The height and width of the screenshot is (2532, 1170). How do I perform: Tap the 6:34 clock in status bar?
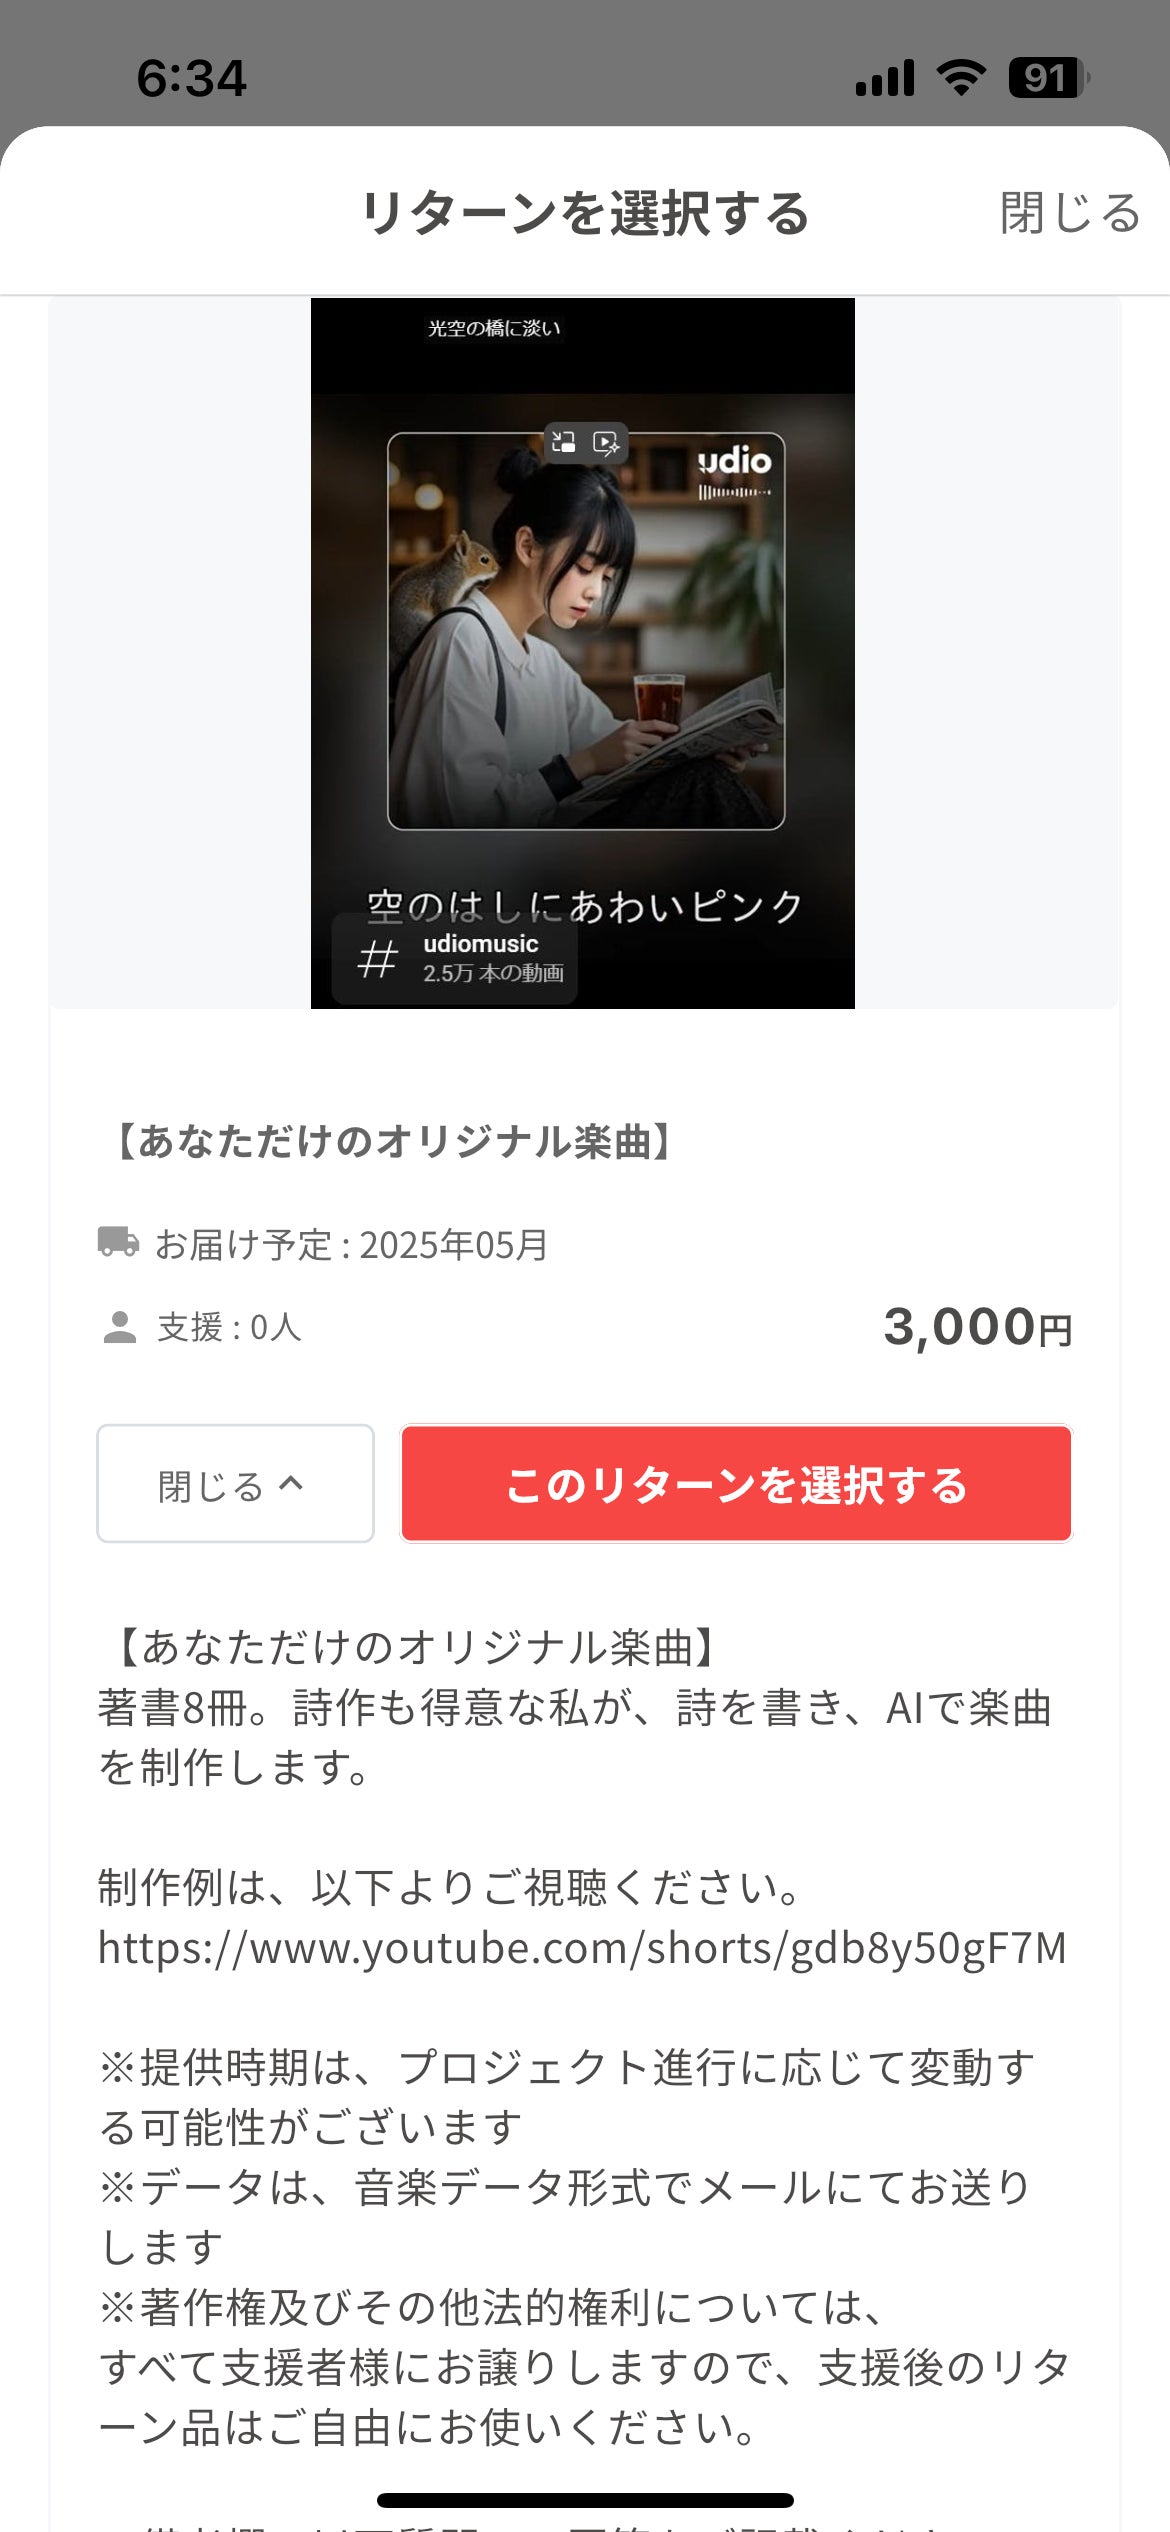click(191, 78)
